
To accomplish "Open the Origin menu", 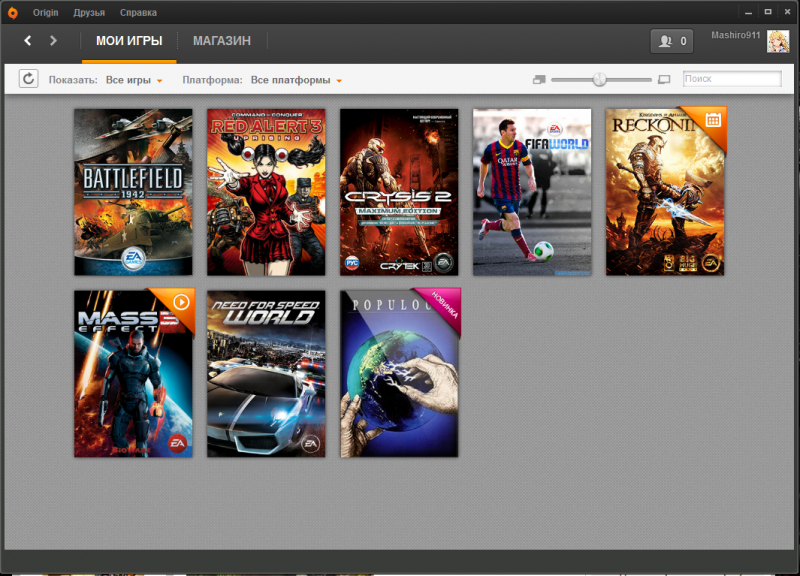I will tap(45, 12).
